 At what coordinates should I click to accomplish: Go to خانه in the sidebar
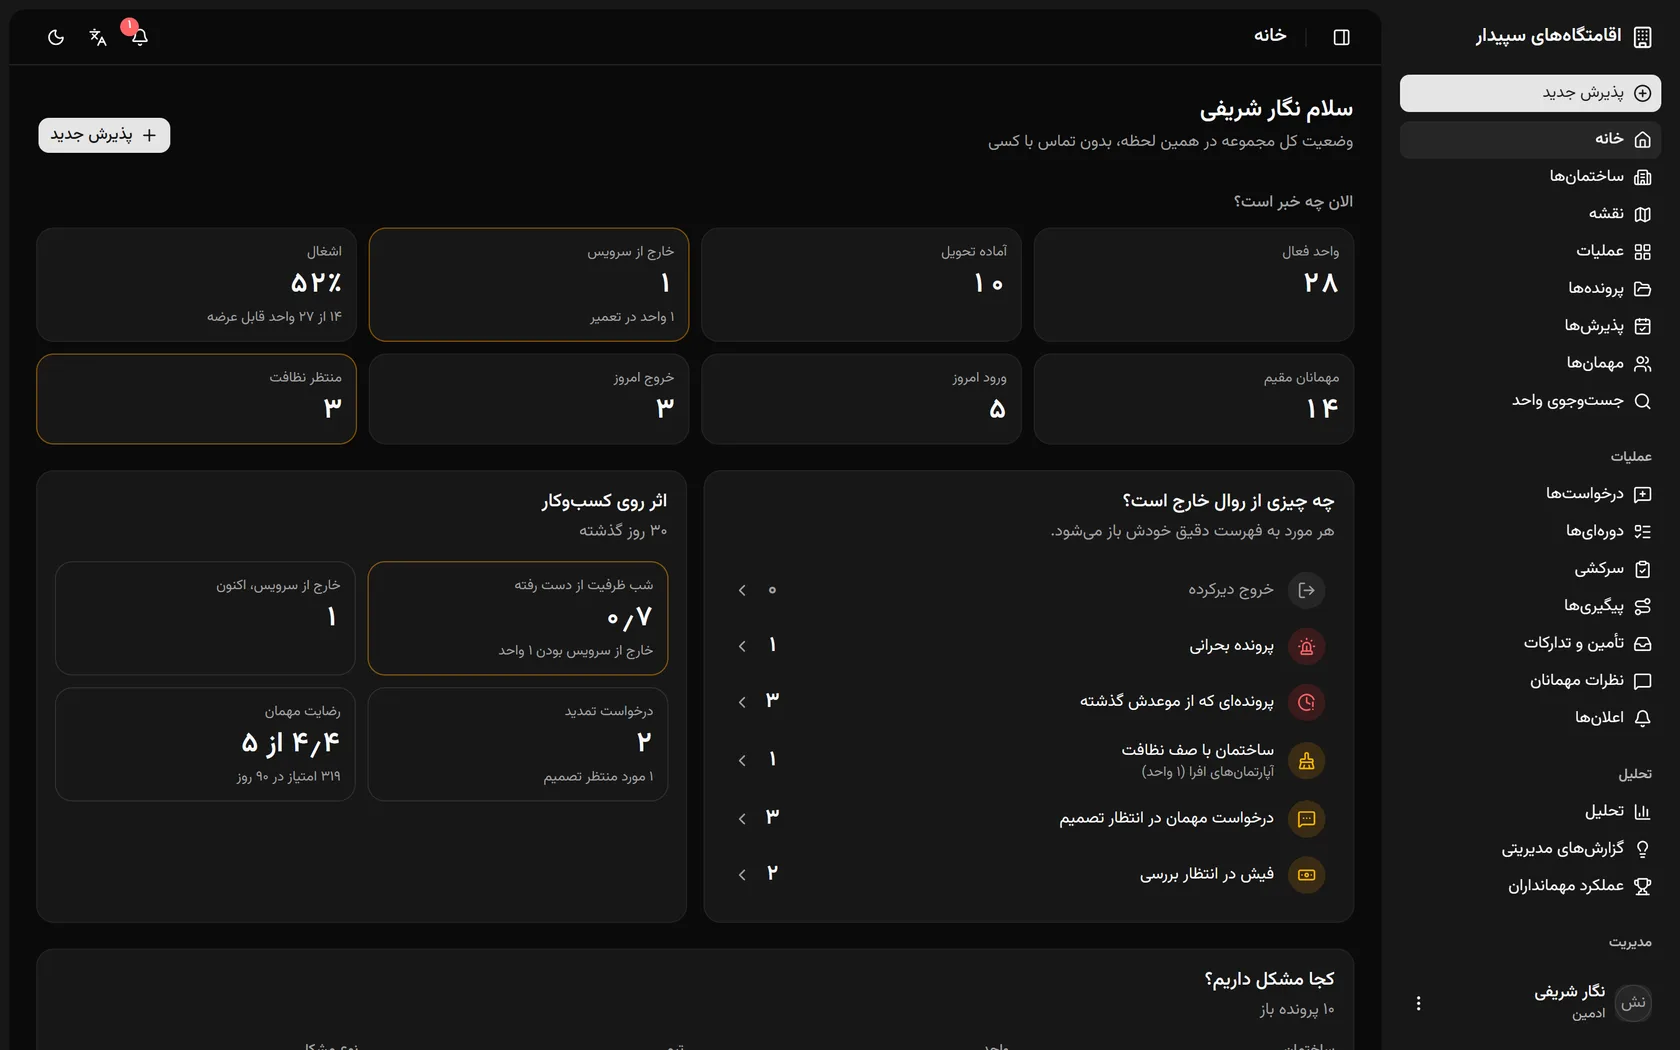1530,139
